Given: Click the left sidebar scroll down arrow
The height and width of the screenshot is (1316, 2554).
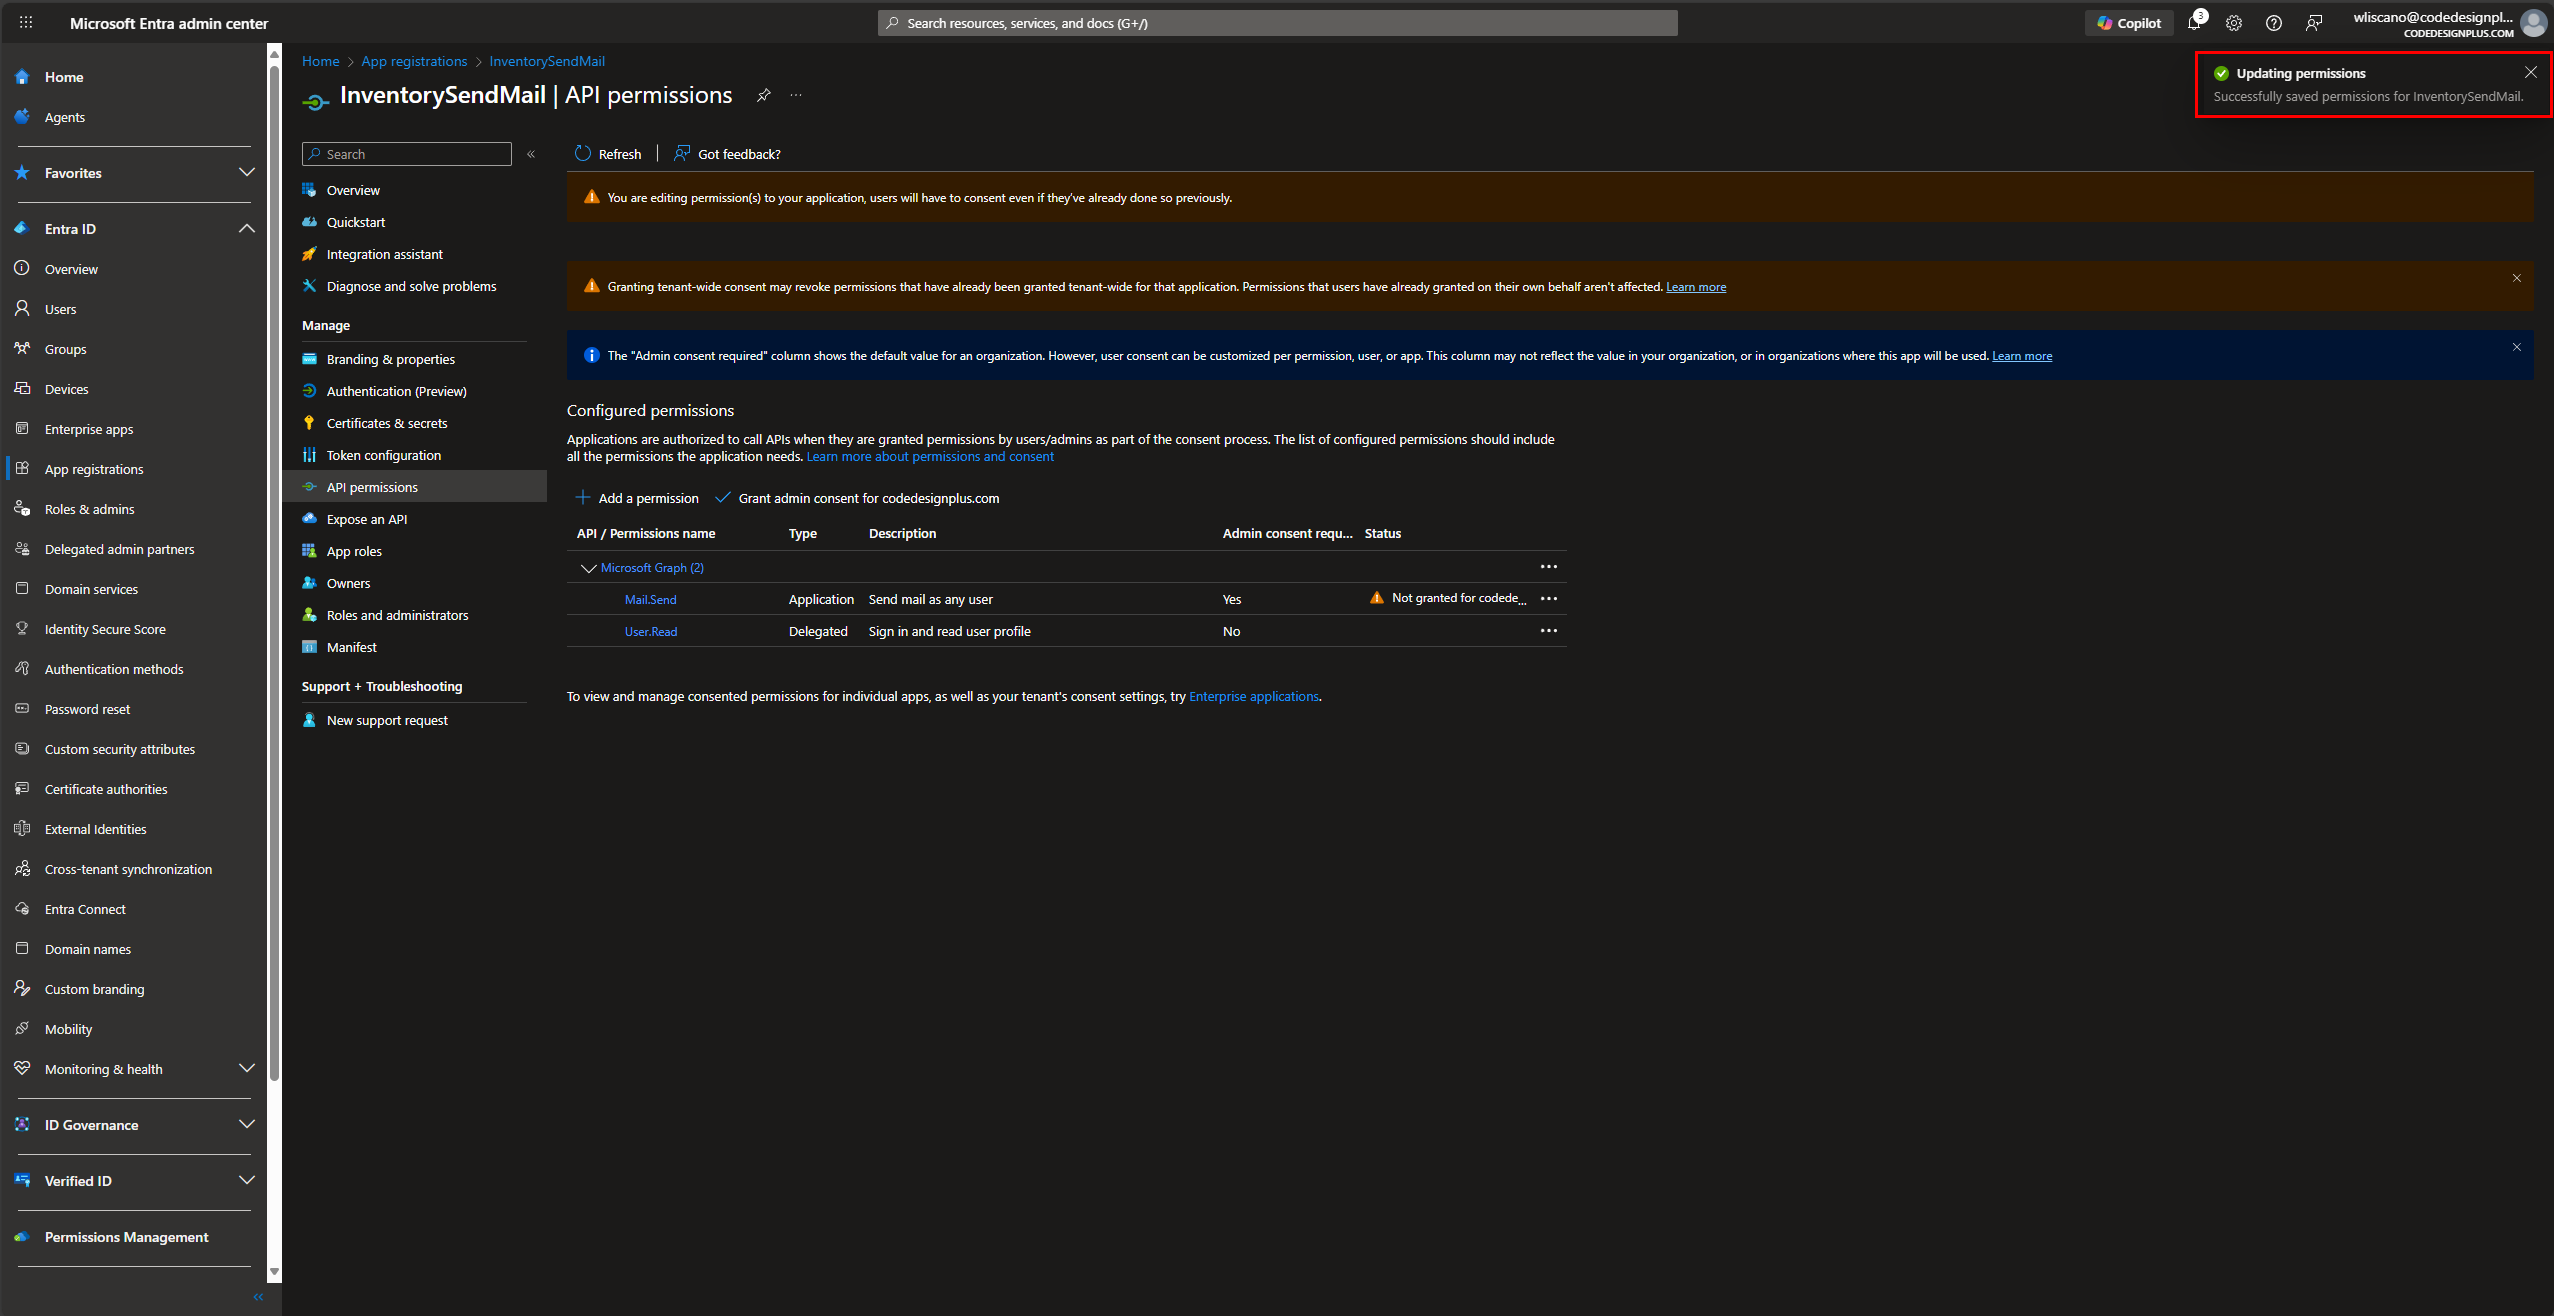Looking at the screenshot, I should (274, 1272).
